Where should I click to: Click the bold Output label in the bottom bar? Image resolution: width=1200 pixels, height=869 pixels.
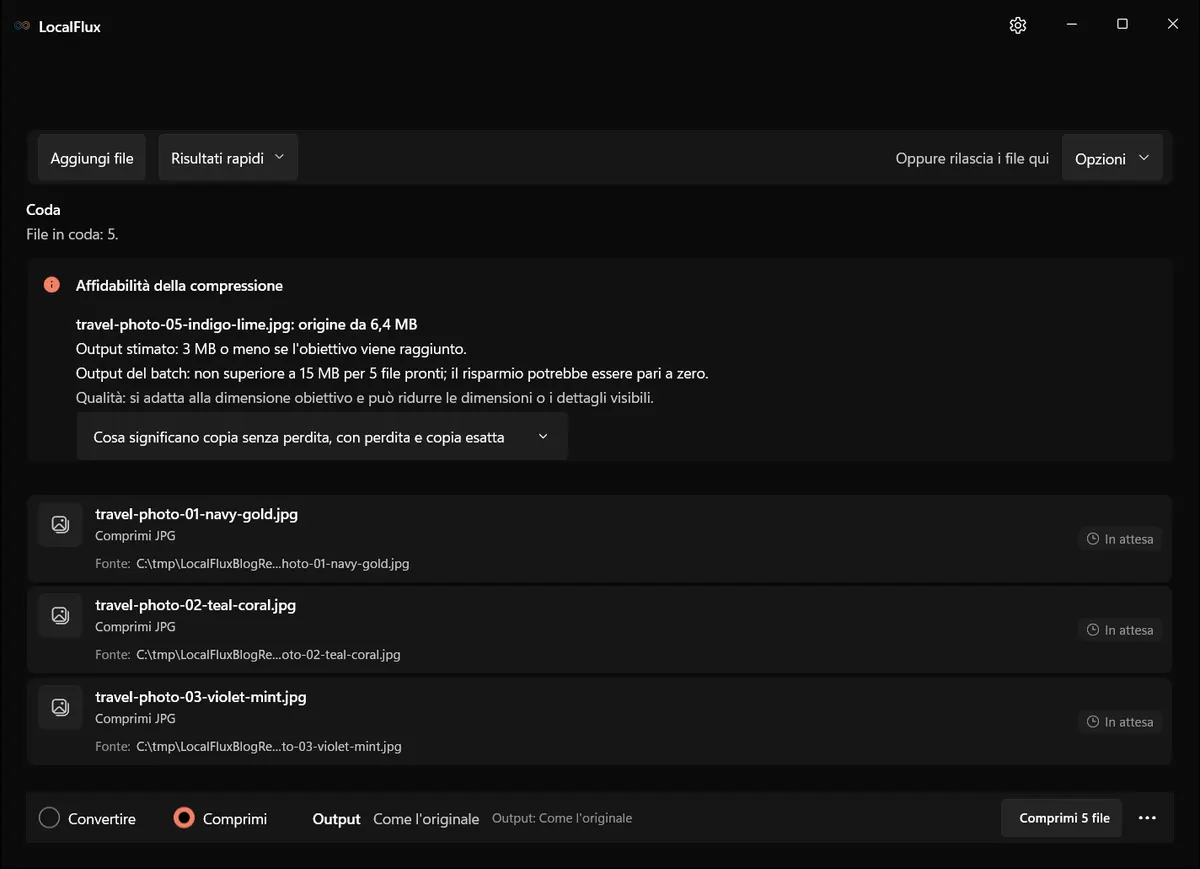coord(336,819)
